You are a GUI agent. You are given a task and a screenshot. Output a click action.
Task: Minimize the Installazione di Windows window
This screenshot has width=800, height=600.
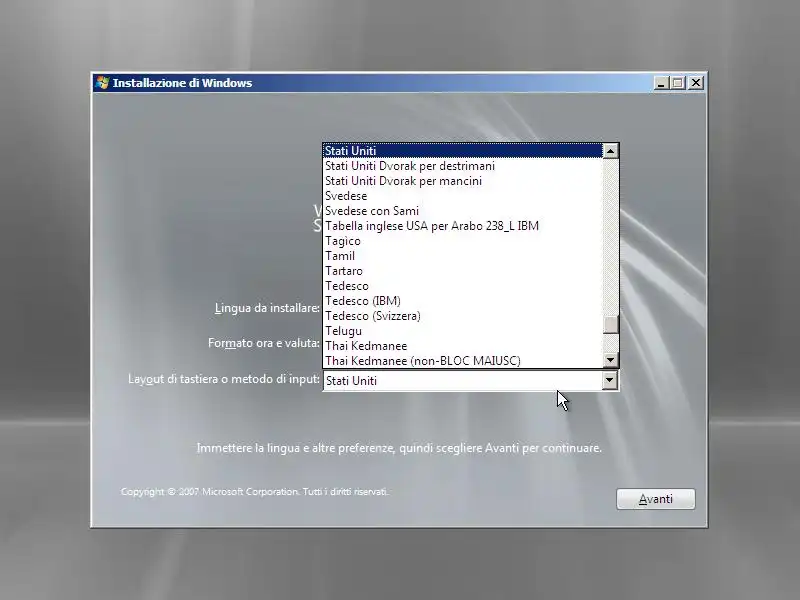coord(661,83)
